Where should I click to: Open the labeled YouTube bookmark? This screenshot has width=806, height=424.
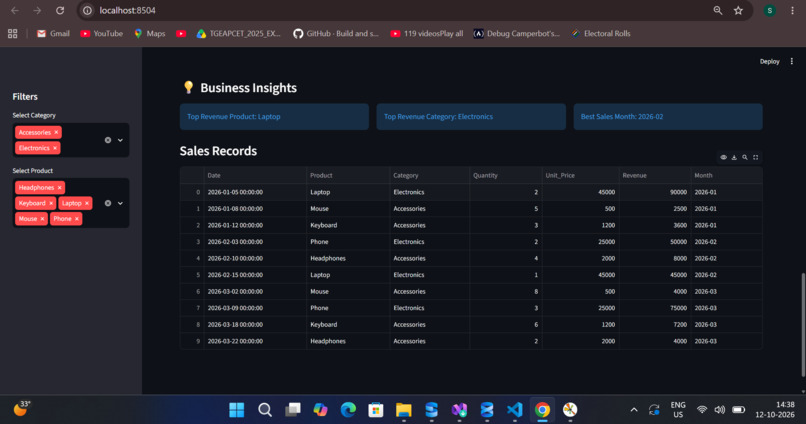pyautogui.click(x=101, y=33)
